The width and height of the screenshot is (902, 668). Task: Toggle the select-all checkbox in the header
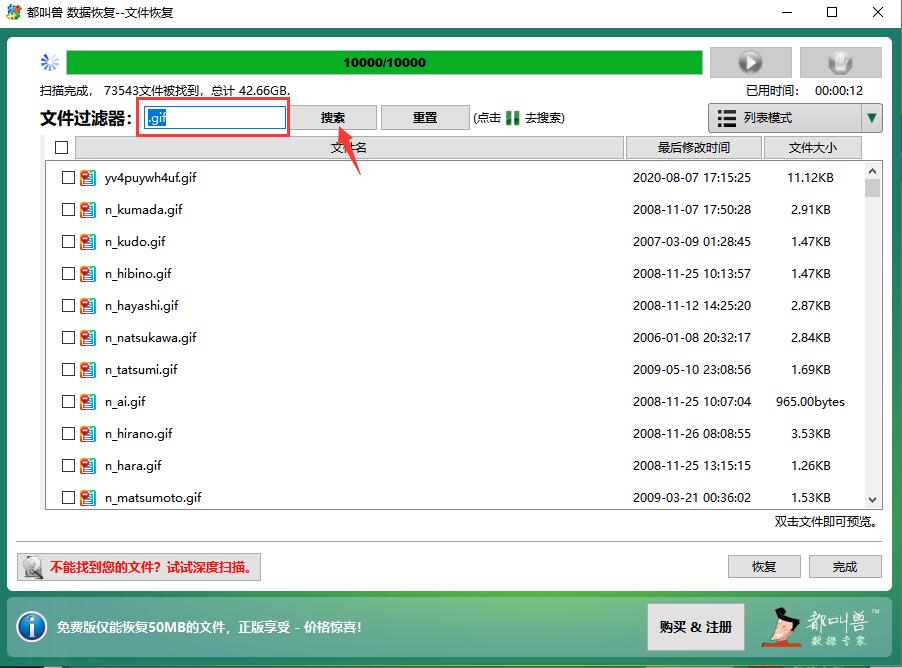pos(62,148)
